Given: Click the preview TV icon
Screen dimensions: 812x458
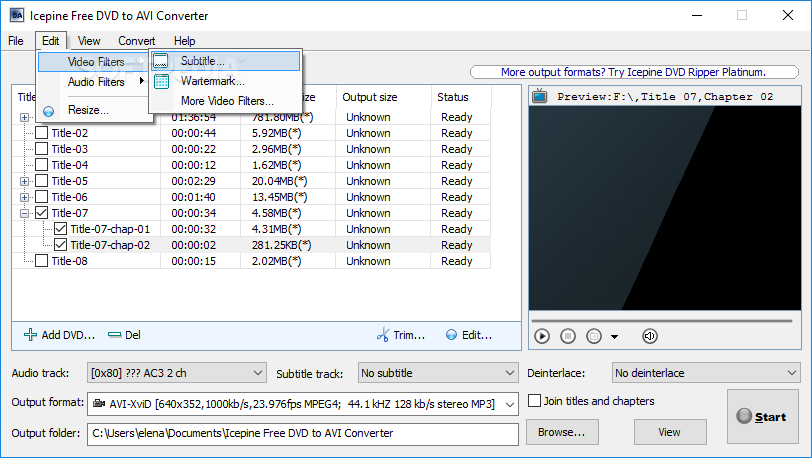Looking at the screenshot, I should point(540,96).
